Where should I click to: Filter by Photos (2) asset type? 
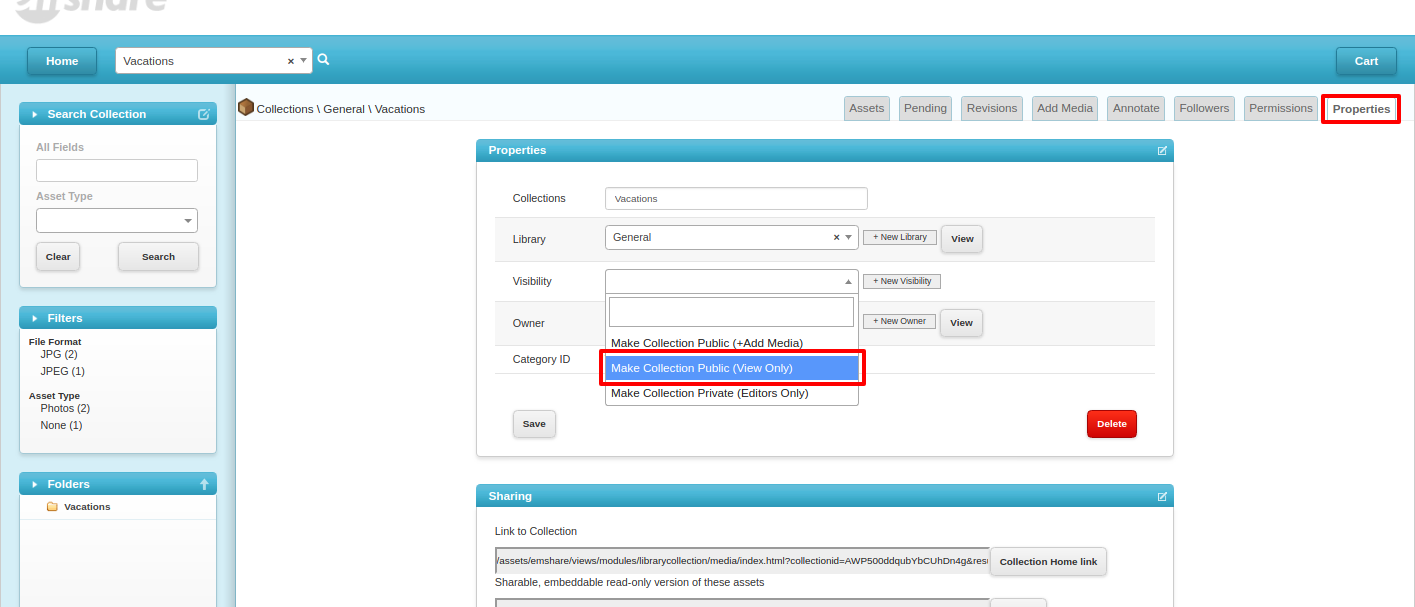[x=65, y=408]
